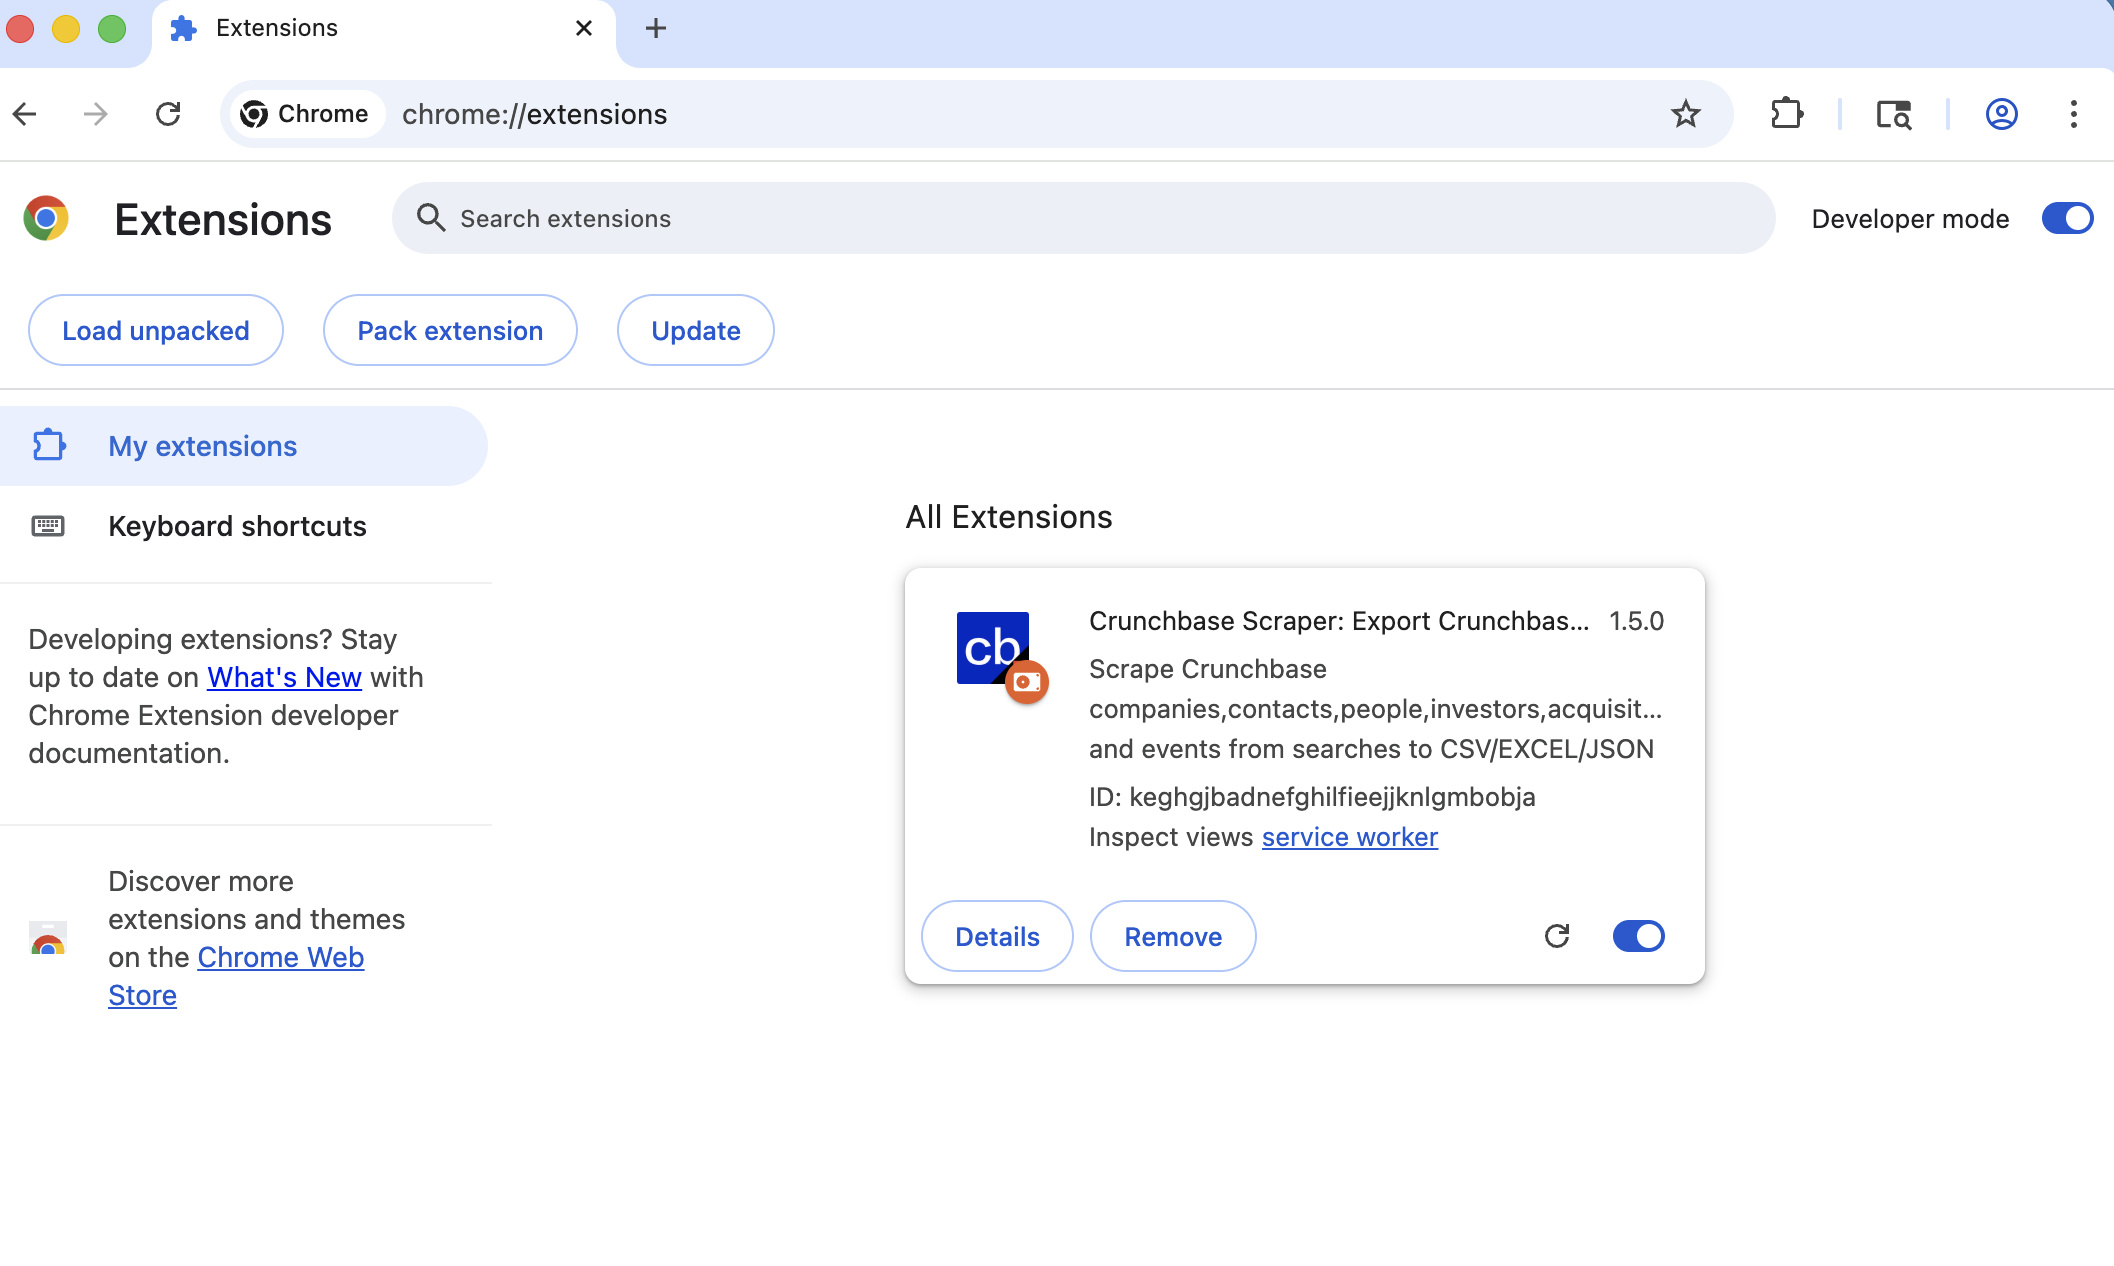Click the Chrome logo next to the Extensions heading

(46, 218)
